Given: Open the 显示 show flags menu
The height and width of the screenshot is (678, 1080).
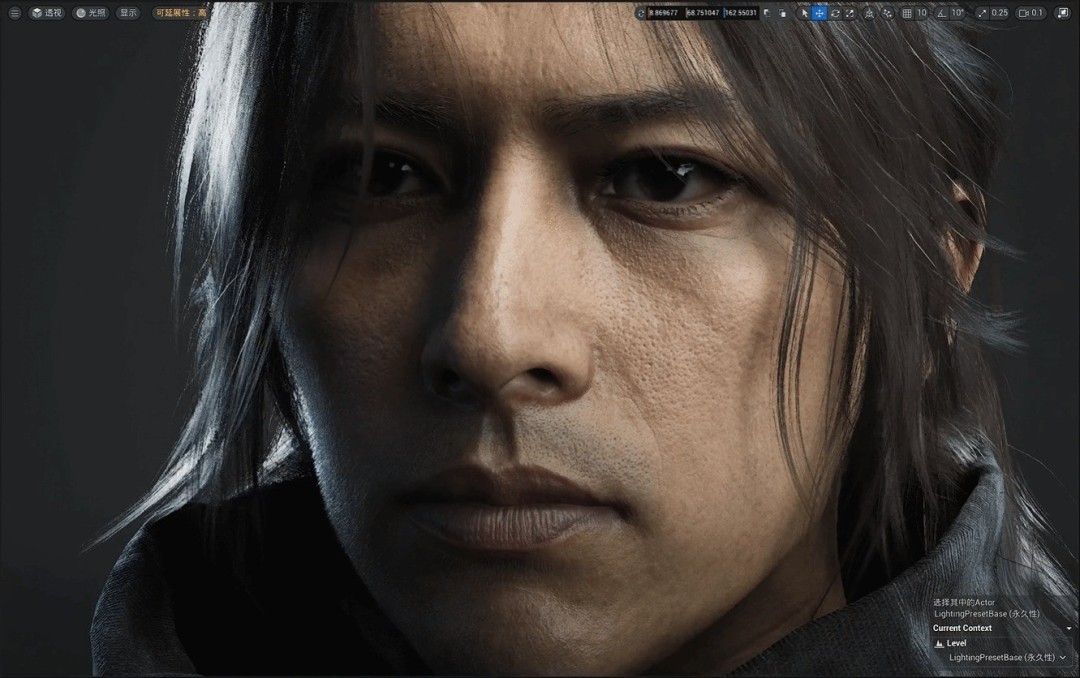Looking at the screenshot, I should (128, 13).
